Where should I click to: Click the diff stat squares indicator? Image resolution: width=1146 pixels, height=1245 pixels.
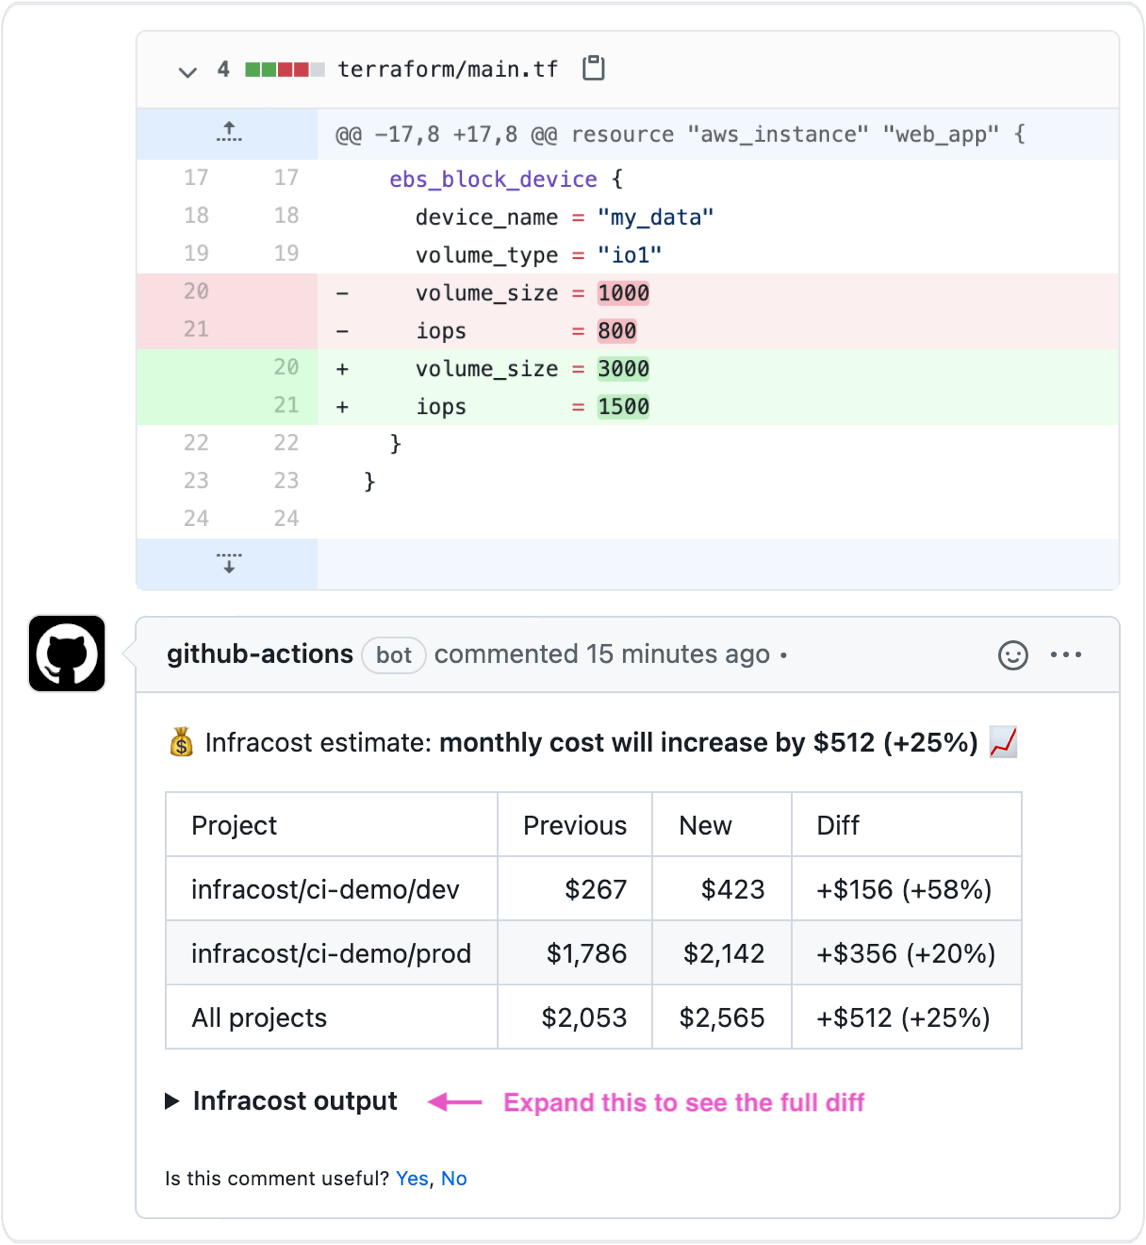(x=285, y=69)
